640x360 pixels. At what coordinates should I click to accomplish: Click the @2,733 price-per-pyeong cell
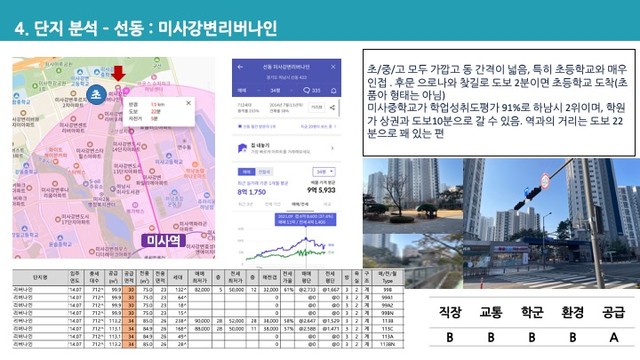point(306,289)
